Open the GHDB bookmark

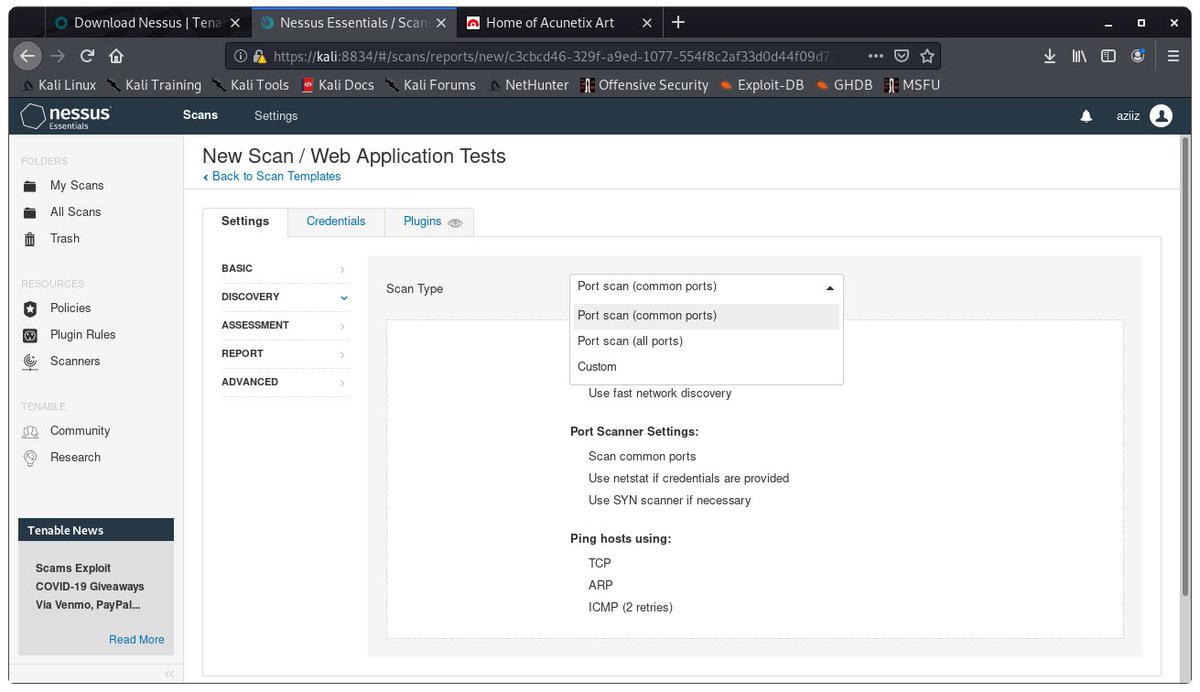click(x=844, y=85)
